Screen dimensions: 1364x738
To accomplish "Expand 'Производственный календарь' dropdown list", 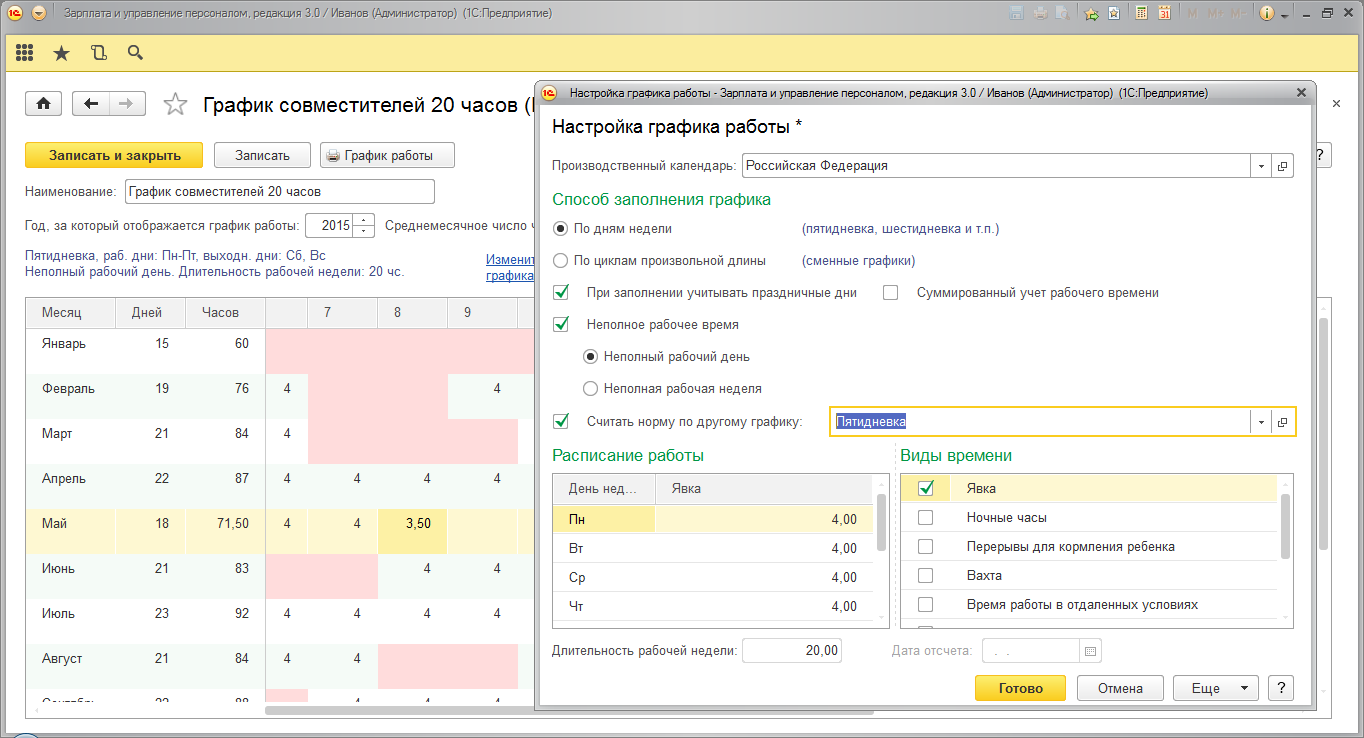I will [x=1261, y=166].
